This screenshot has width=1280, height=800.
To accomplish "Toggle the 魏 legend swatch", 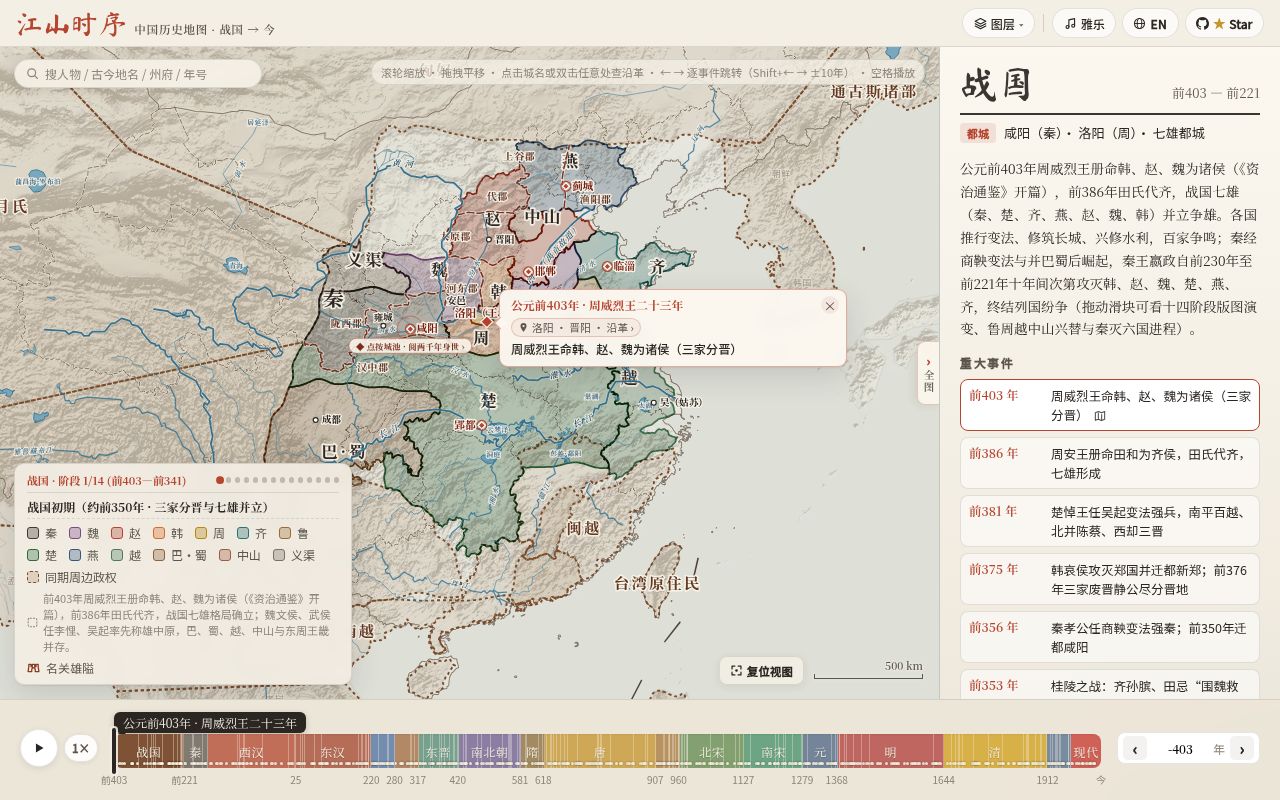I will pos(75,534).
